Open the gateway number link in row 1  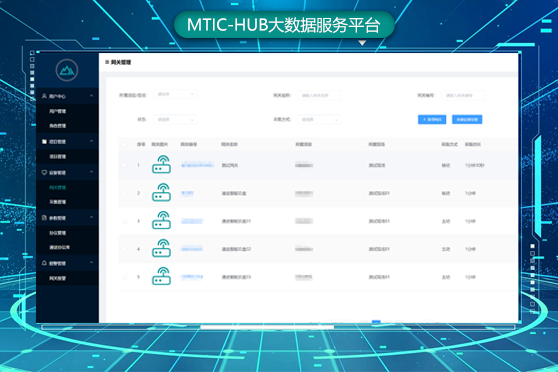[197, 165]
